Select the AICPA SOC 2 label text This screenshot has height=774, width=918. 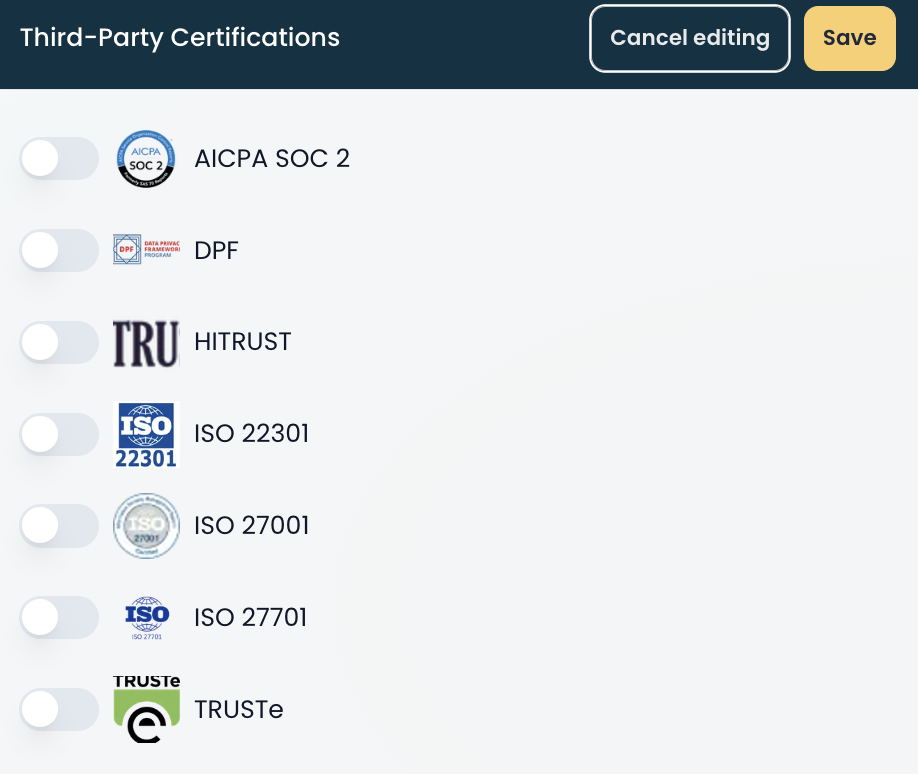tap(271, 158)
